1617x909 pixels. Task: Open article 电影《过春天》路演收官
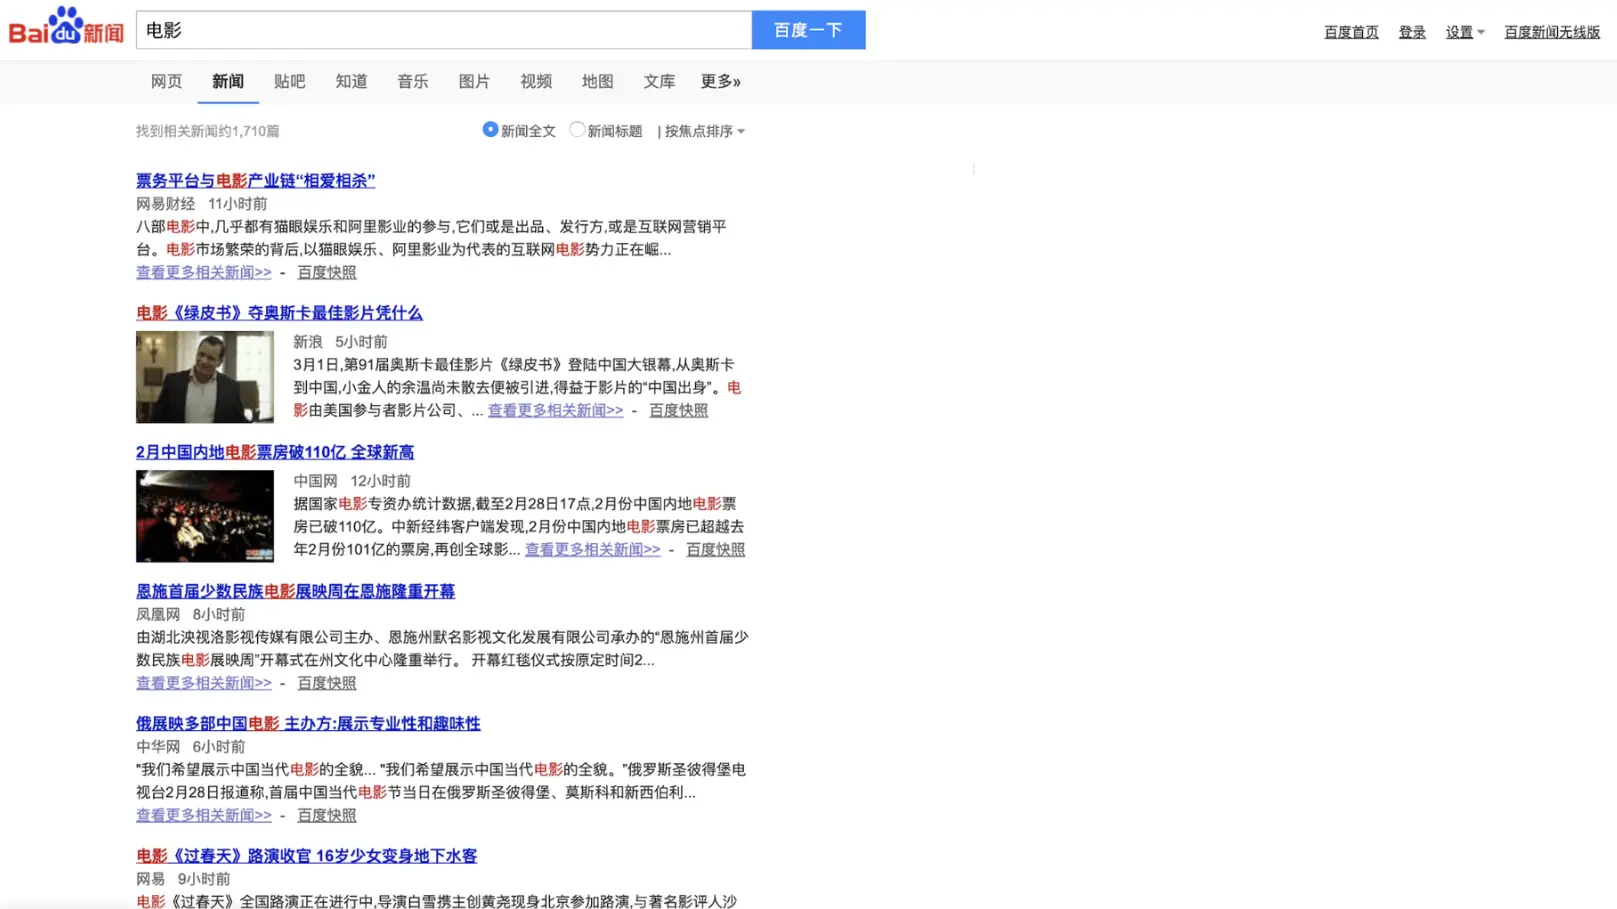(307, 856)
